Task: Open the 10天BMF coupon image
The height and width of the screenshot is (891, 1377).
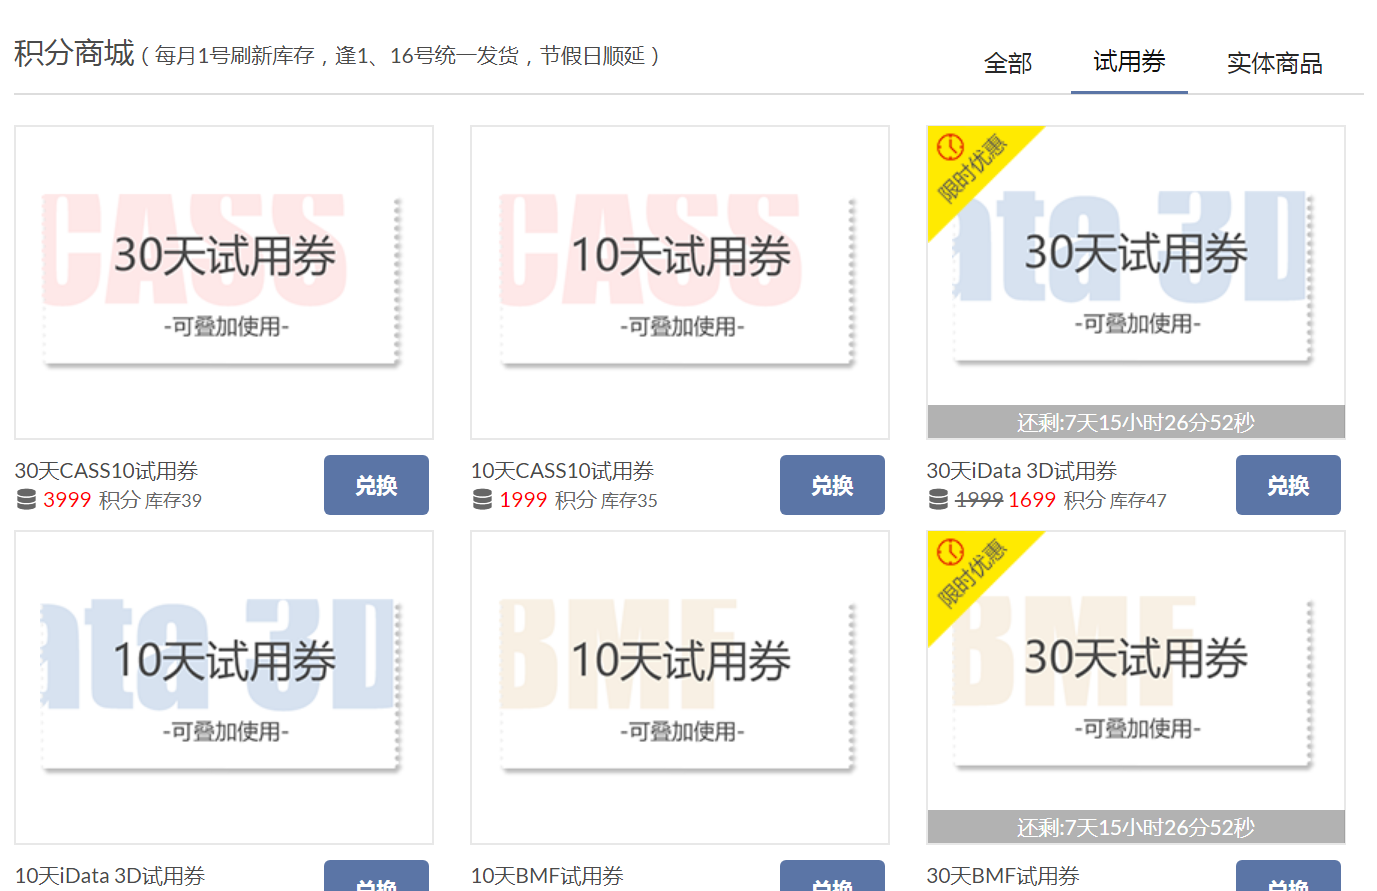Action: coord(680,687)
